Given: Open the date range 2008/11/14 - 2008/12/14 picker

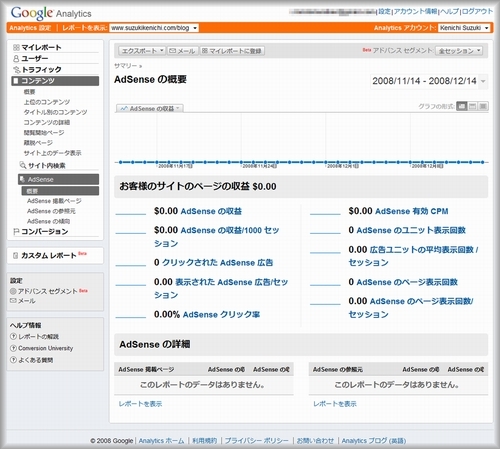Looking at the screenshot, I should (x=429, y=81).
